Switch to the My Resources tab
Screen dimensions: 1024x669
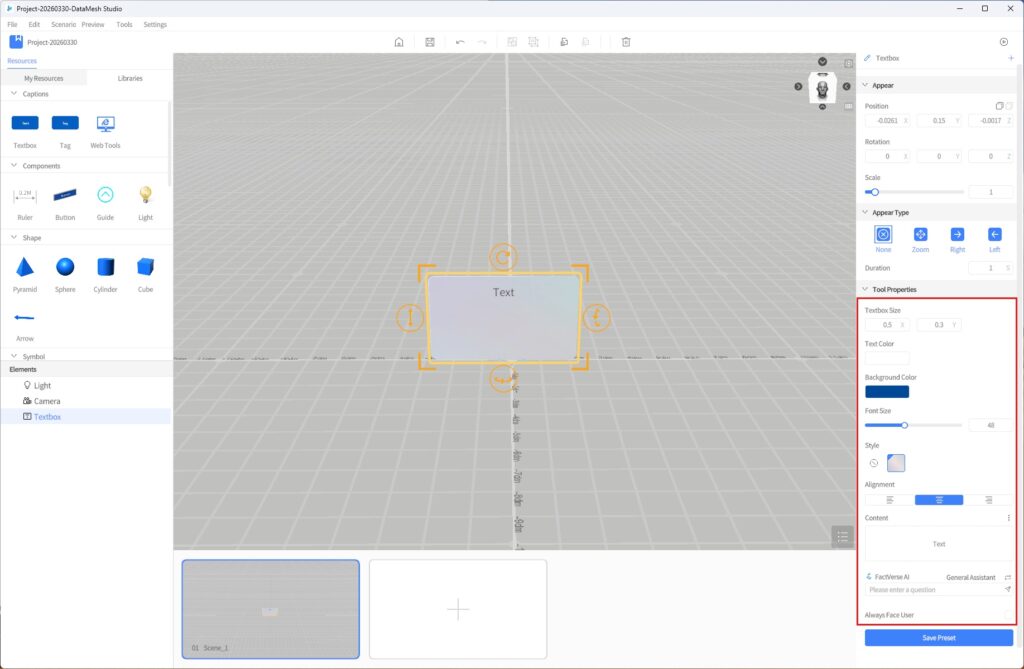[43, 78]
